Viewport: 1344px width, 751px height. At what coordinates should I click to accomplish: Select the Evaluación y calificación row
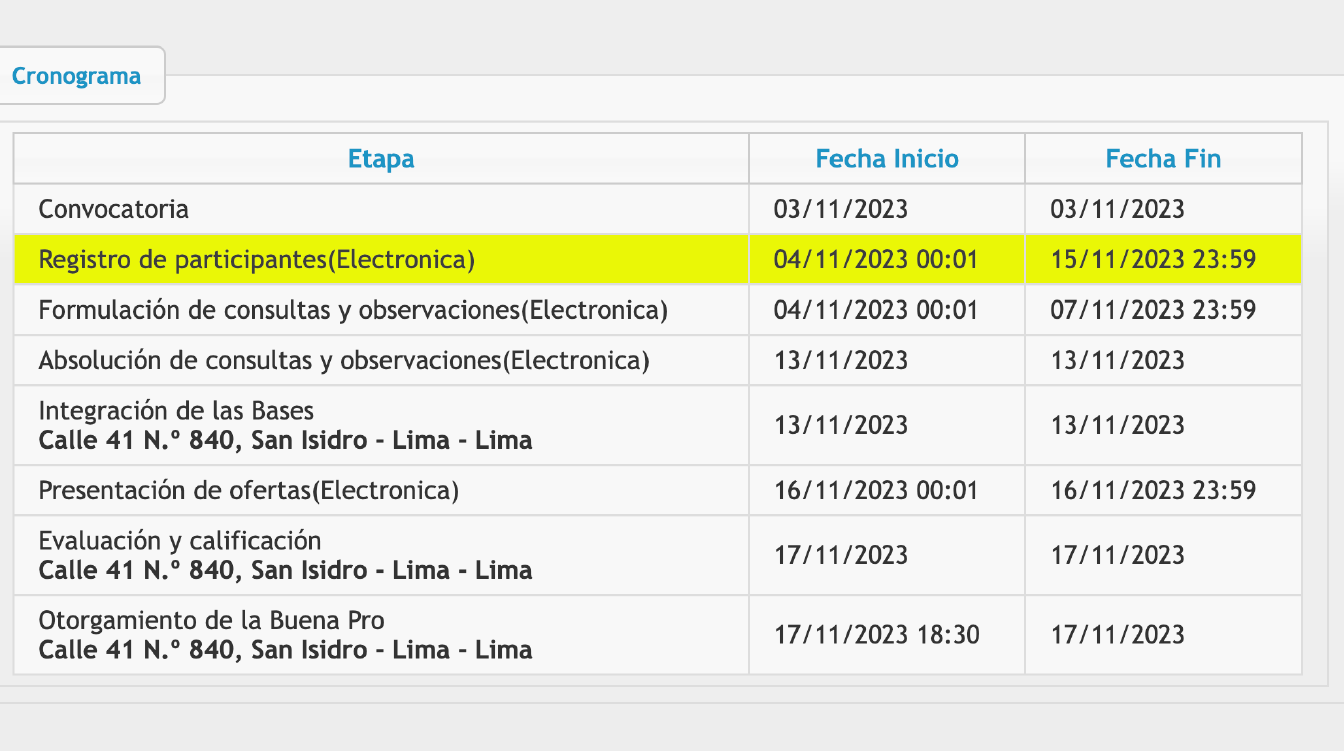tap(657, 555)
